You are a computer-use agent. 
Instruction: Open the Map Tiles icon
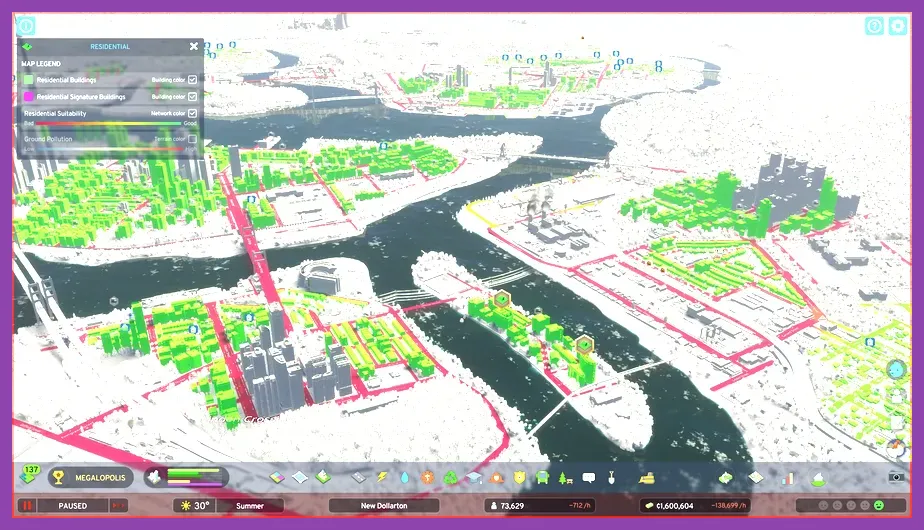pos(756,478)
